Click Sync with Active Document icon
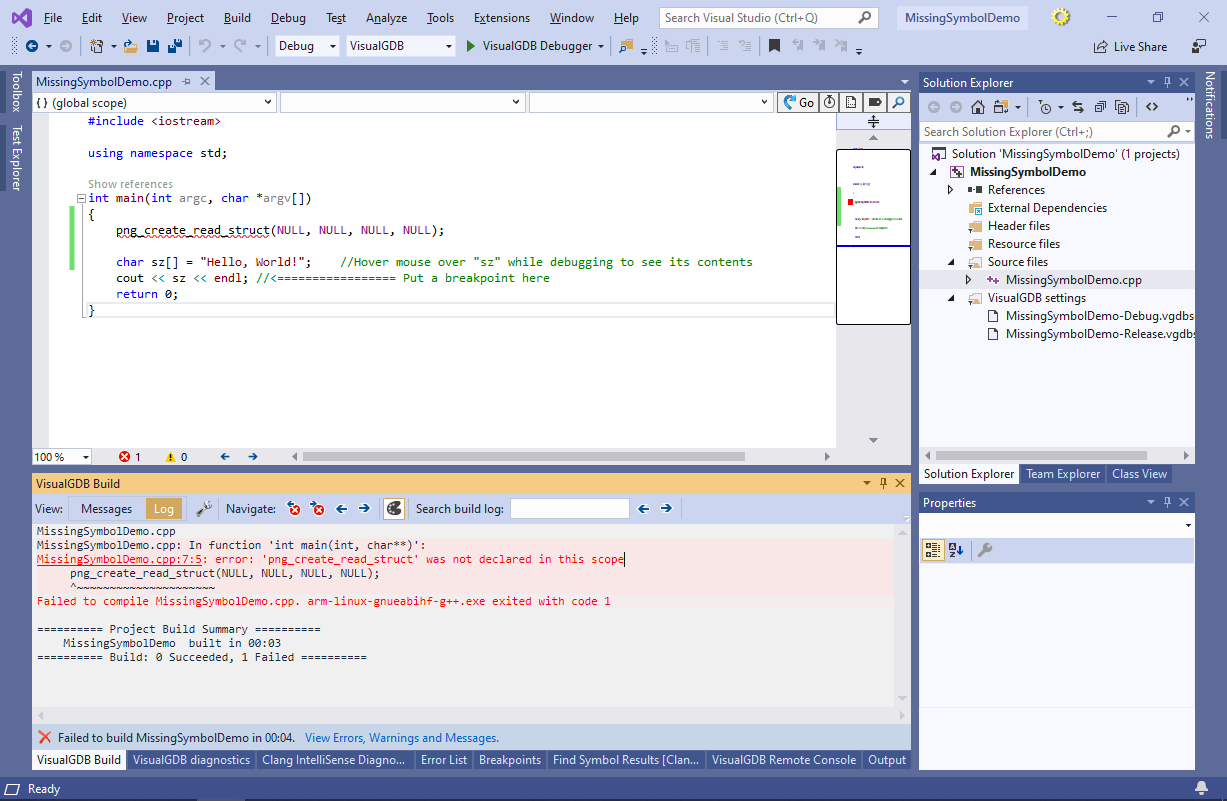This screenshot has height=801, width=1227. pos(1078,107)
